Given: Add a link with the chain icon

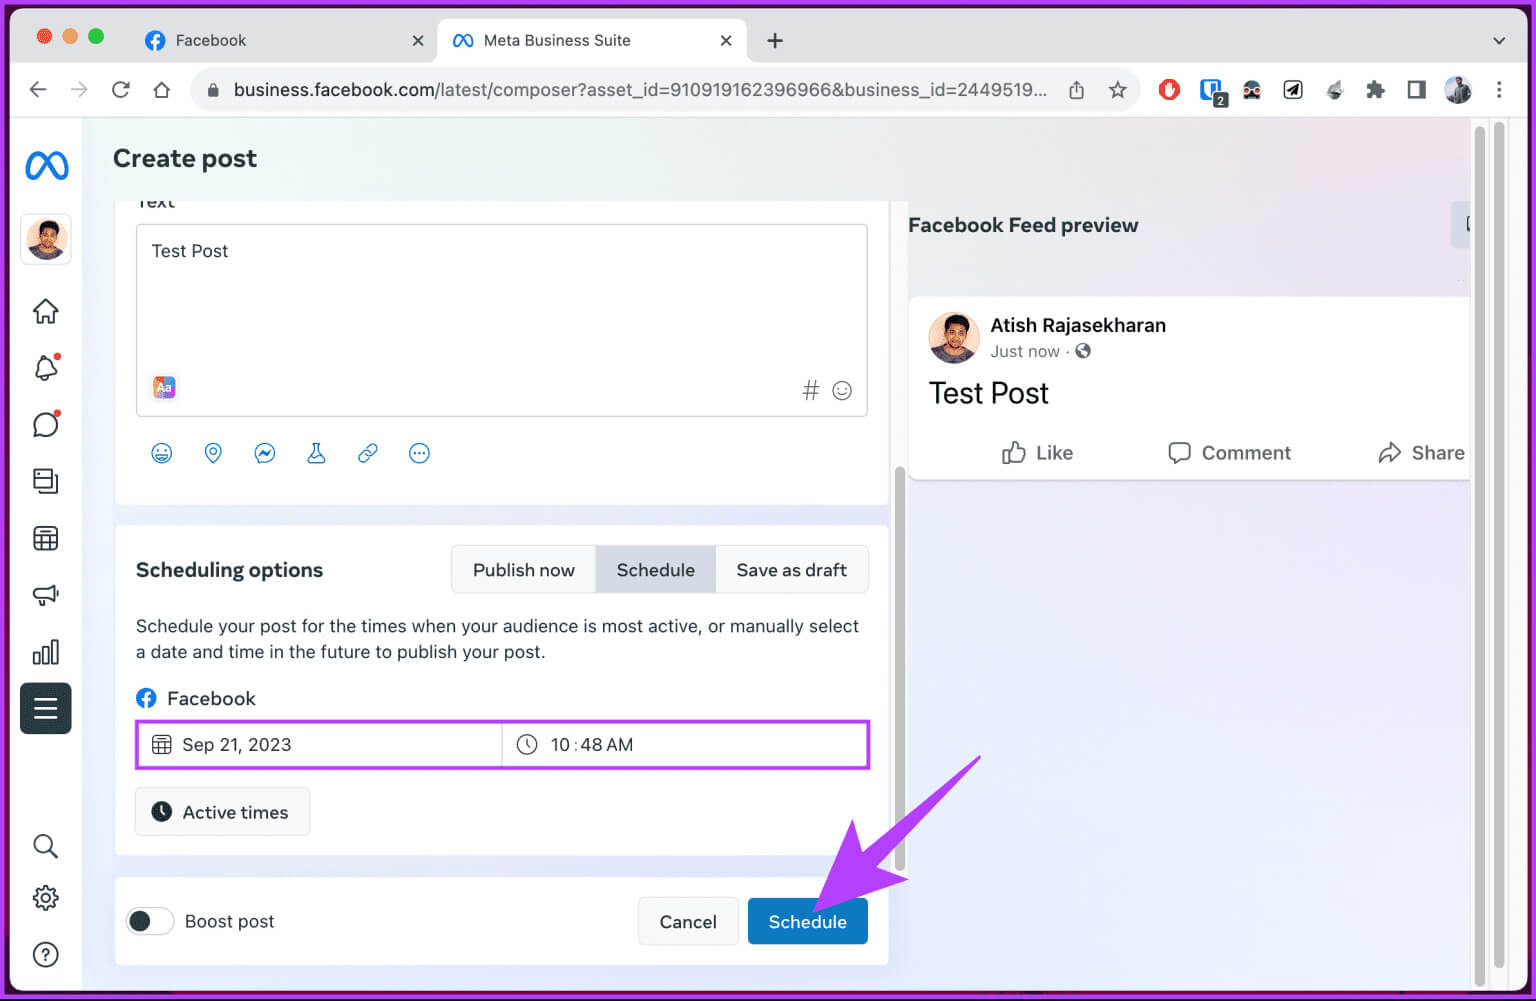Looking at the screenshot, I should [x=368, y=453].
